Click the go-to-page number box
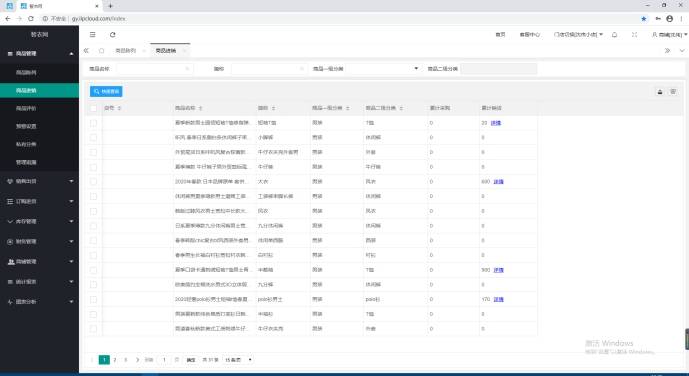The image size is (689, 376). coord(164,360)
